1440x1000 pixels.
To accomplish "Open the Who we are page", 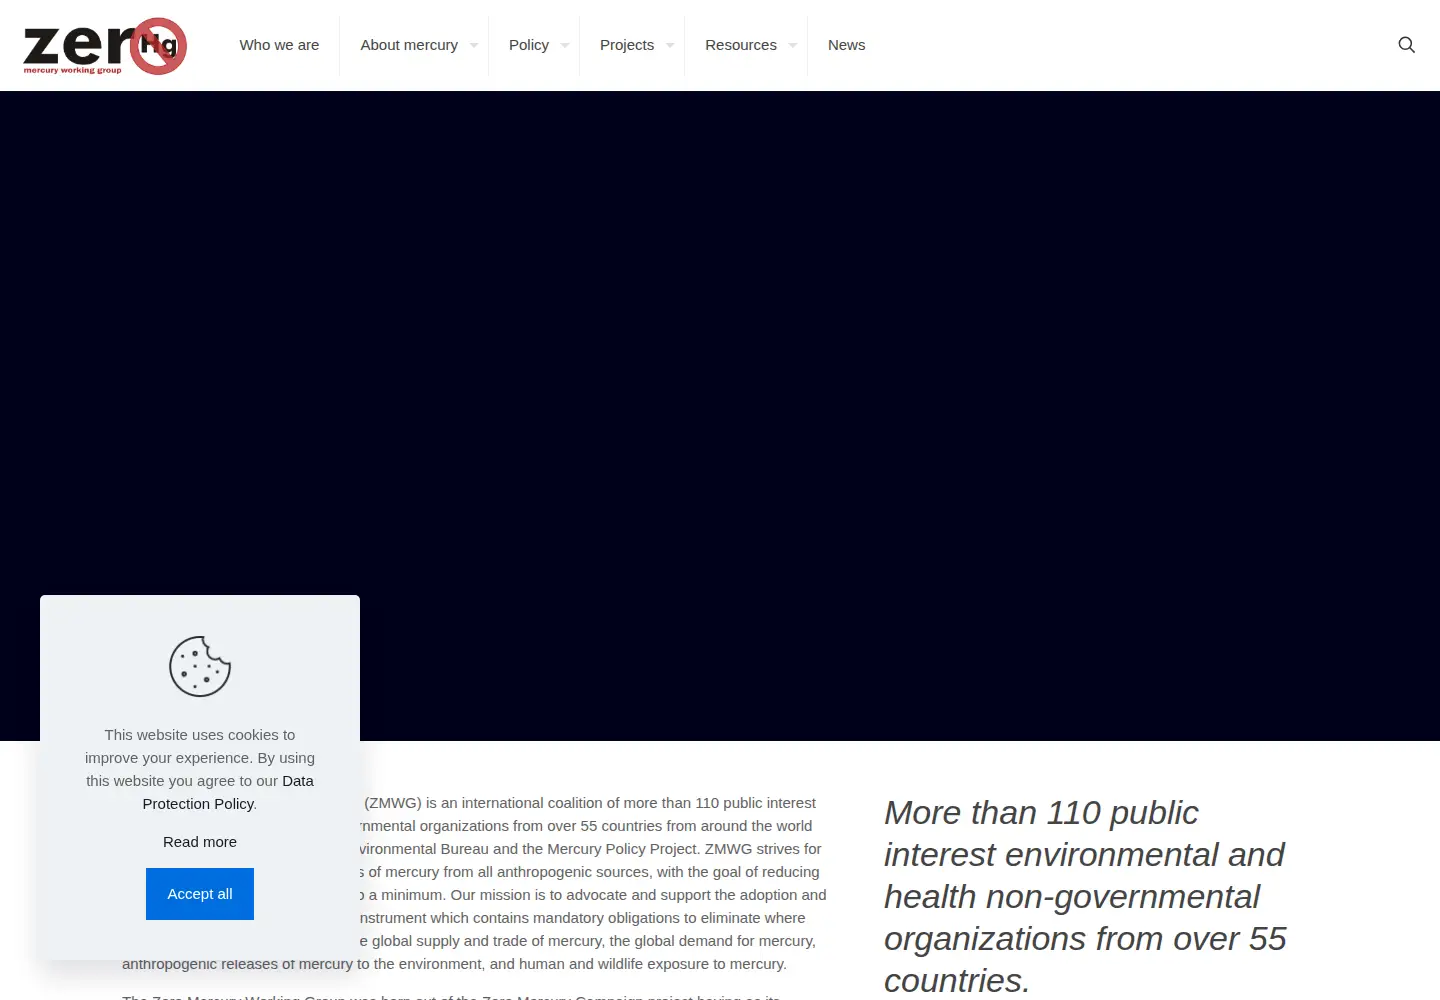I will (x=279, y=45).
